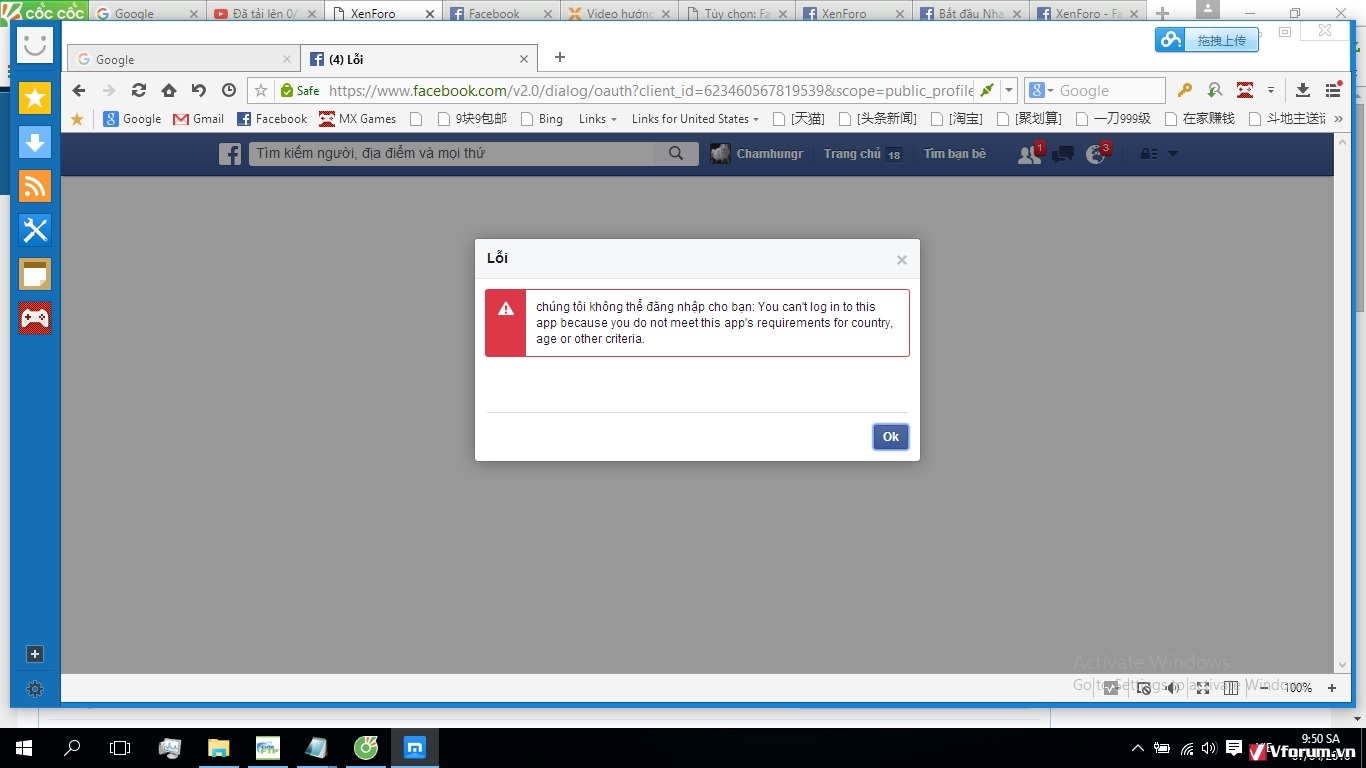Reopen last closed page with undo icon
The image size is (1366, 768).
pos(199,90)
